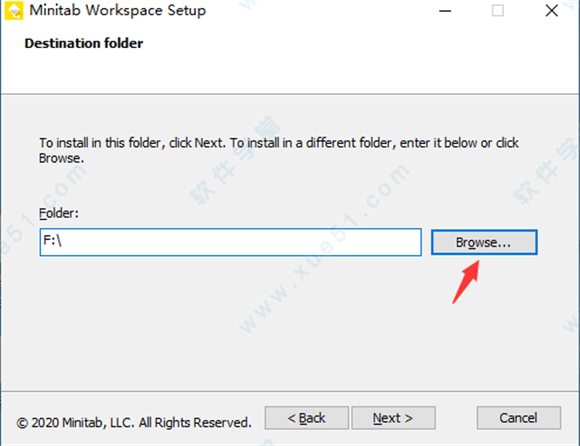Image resolution: width=580 pixels, height=446 pixels.
Task: Click the Minitab Workspace title bar icon
Action: pos(14,11)
